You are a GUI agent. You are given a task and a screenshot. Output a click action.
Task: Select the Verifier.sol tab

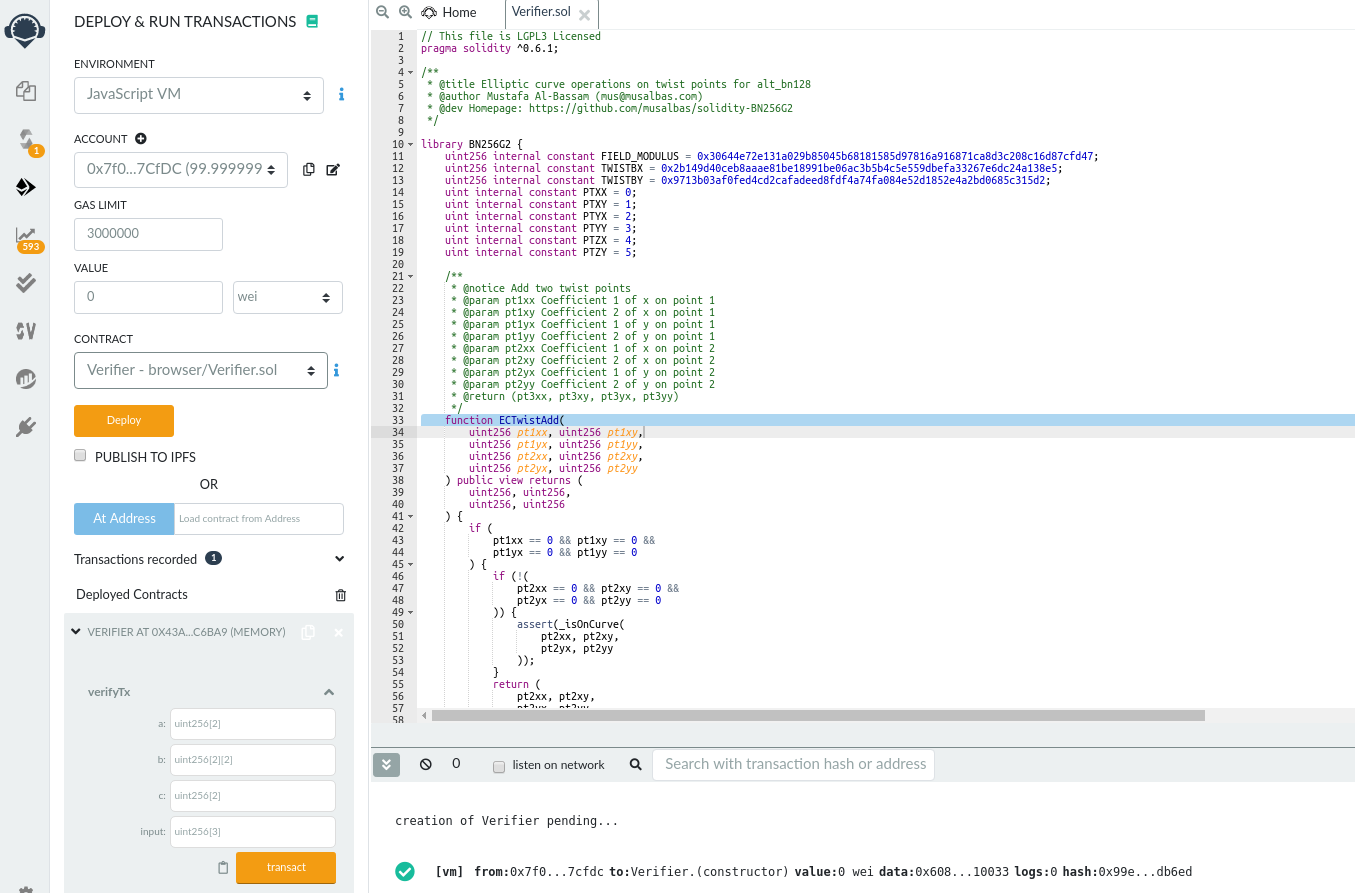click(x=541, y=13)
